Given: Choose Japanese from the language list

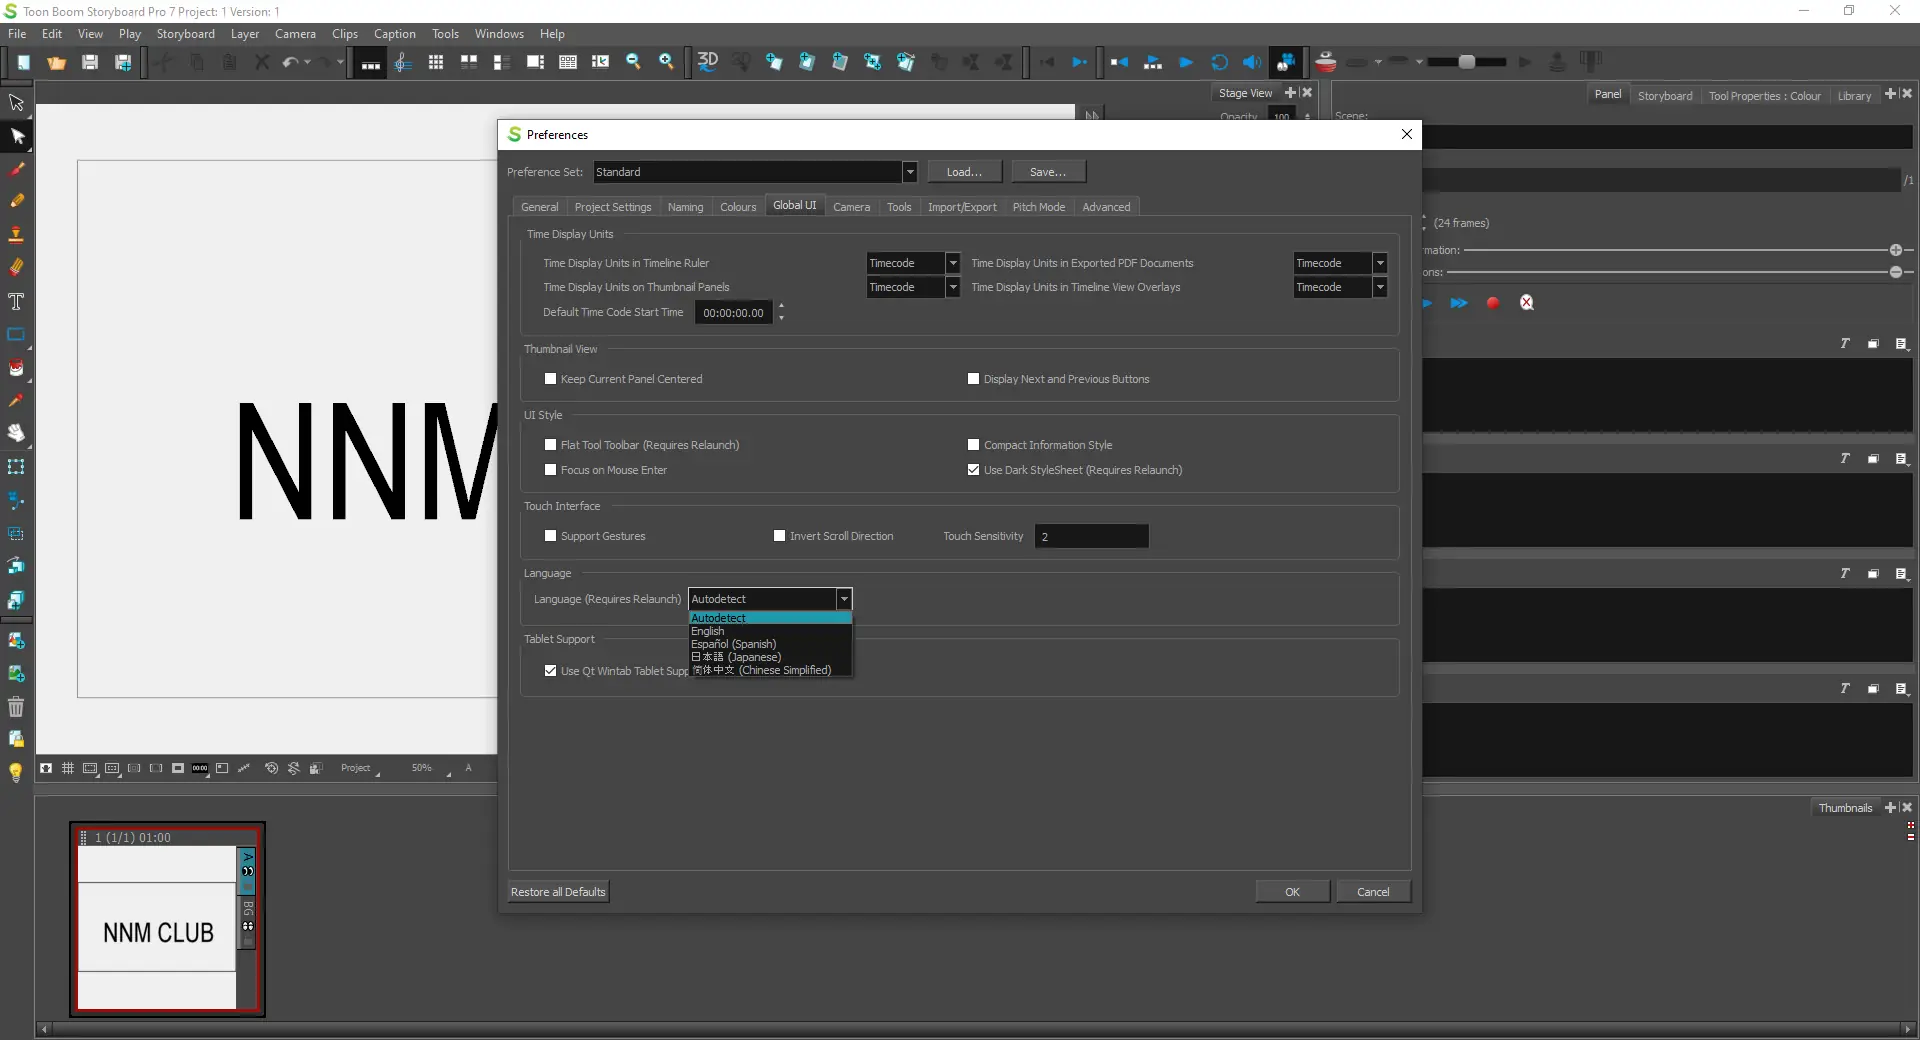Looking at the screenshot, I should (770, 657).
